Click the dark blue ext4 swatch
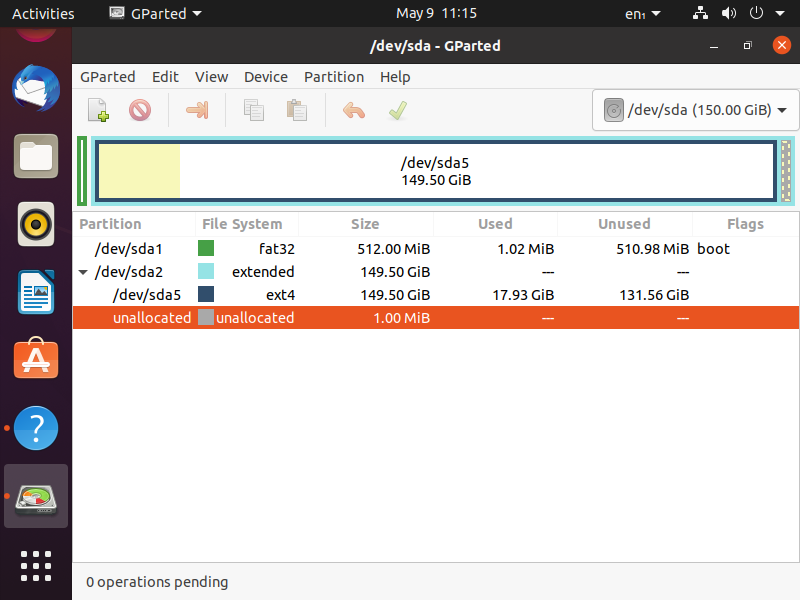This screenshot has height=600, width=800. click(206, 294)
